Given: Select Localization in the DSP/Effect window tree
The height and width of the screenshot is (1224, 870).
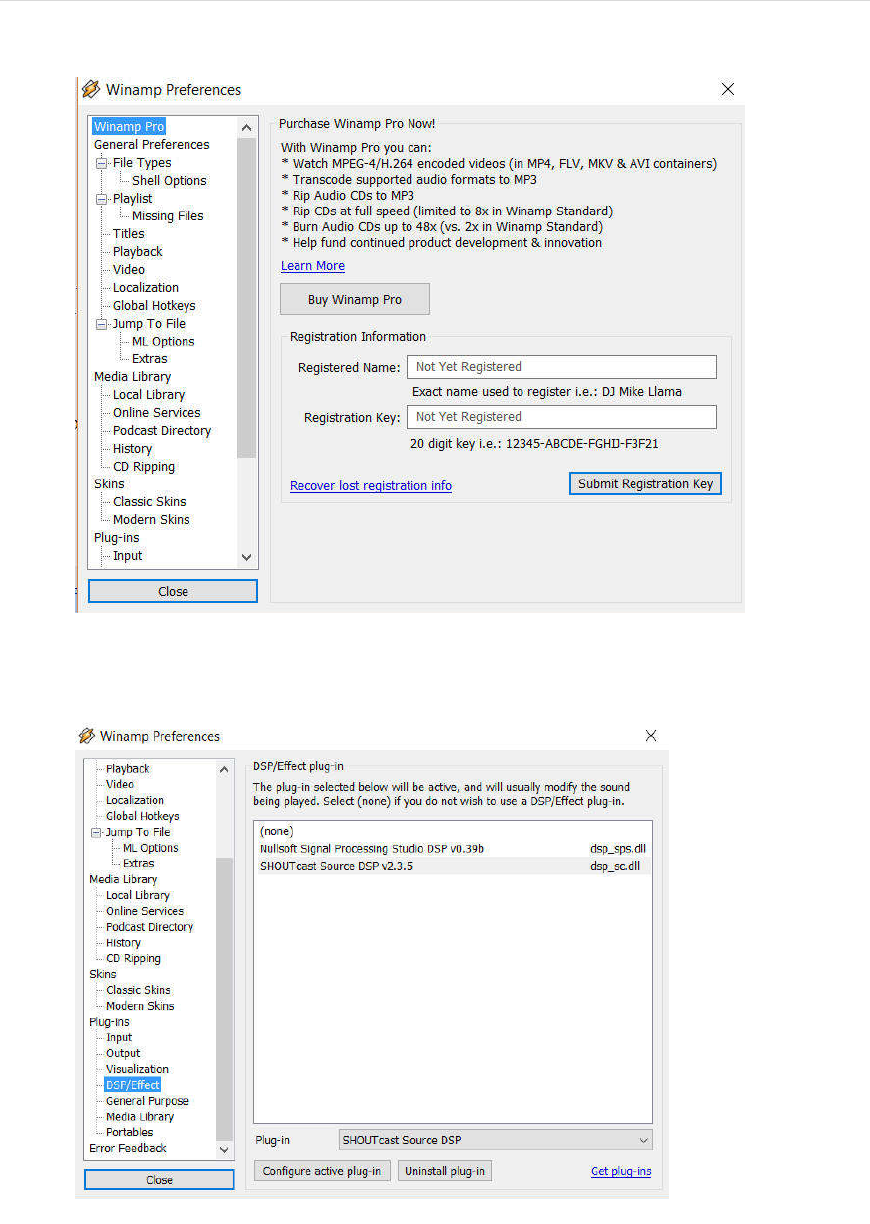Looking at the screenshot, I should (135, 800).
